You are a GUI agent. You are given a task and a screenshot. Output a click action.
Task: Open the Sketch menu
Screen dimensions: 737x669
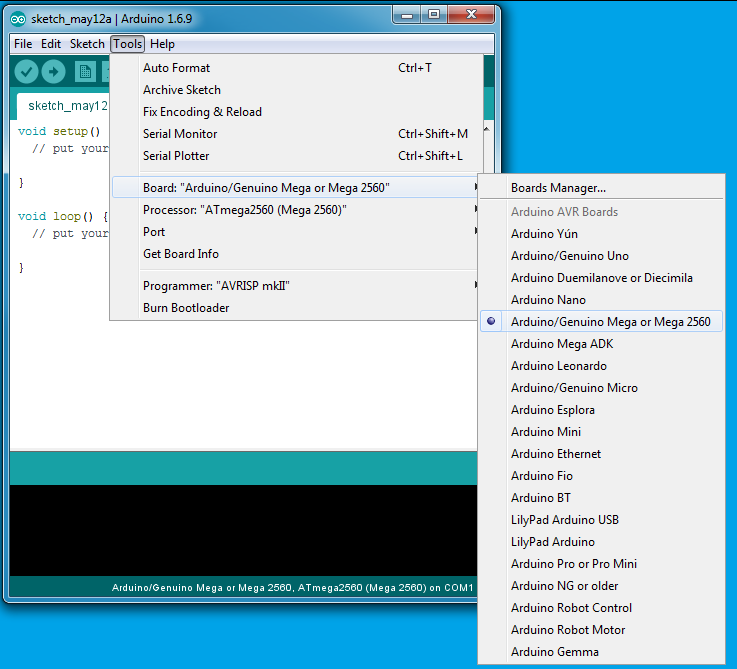(87, 44)
